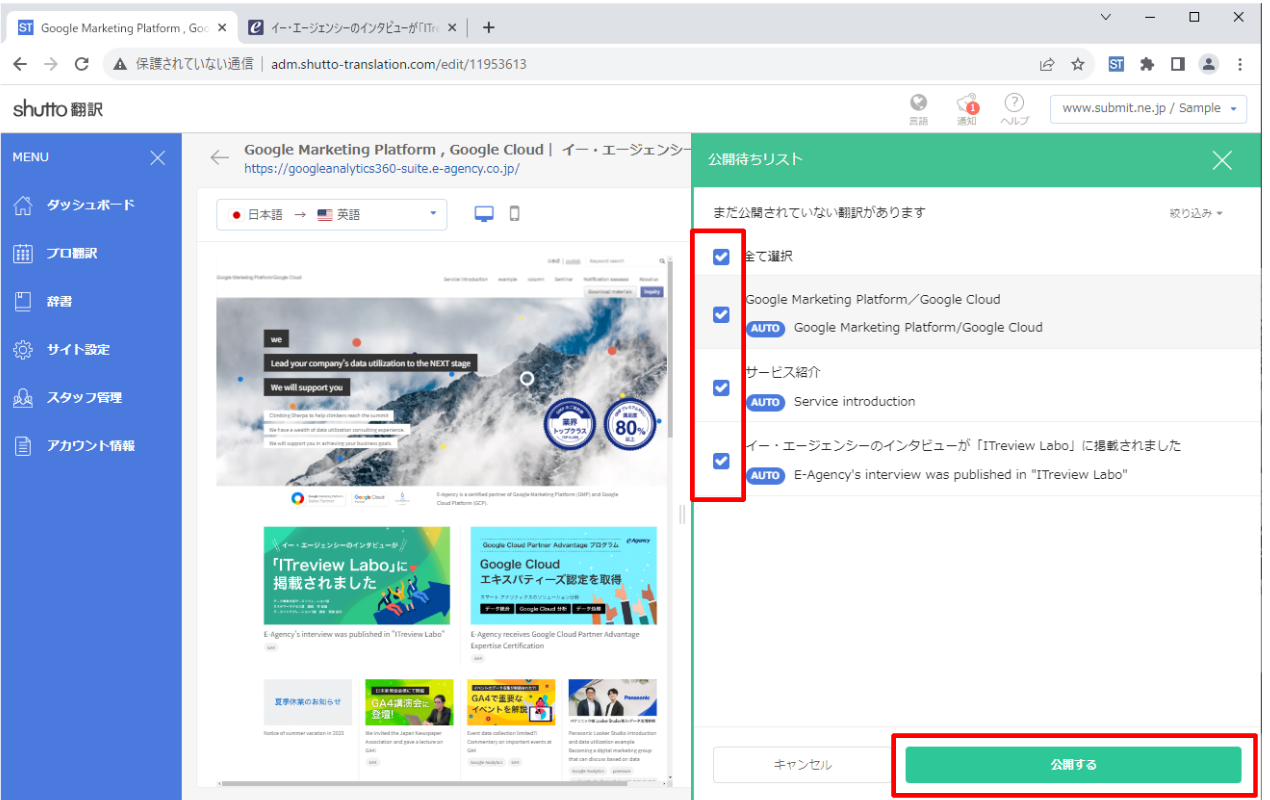1270x800 pixels.
Task: Click the ST extension icon
Action: point(1116,64)
